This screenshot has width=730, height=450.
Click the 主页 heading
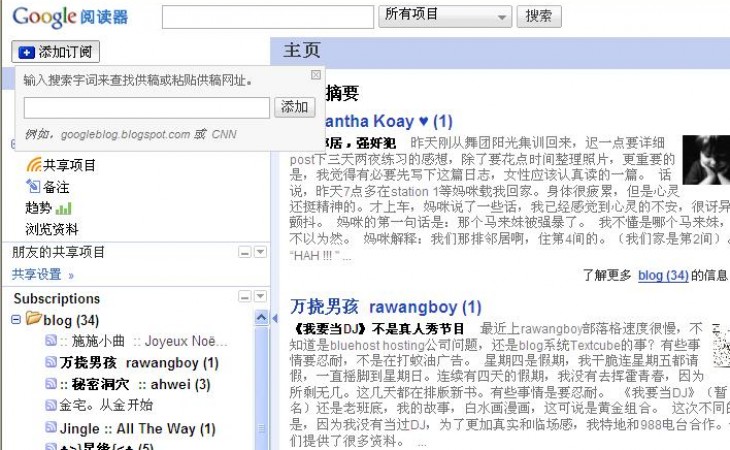[x=302, y=50]
